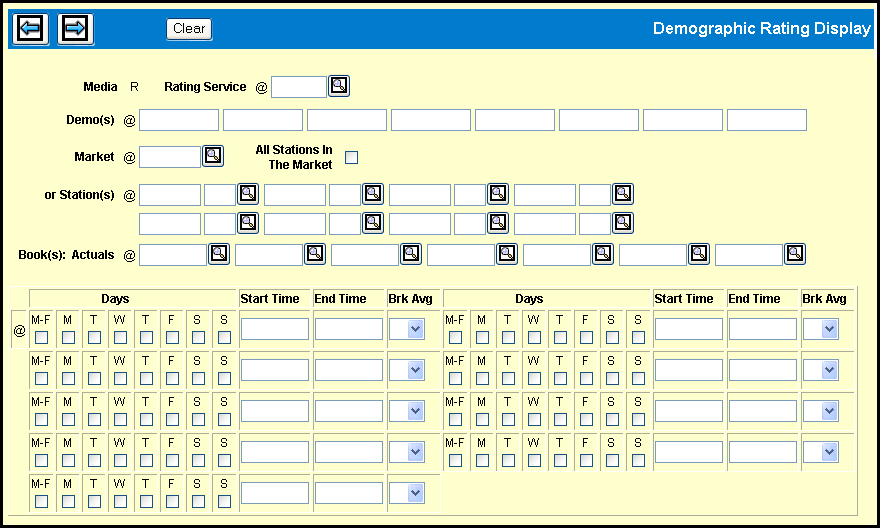This screenshot has height=528, width=880.
Task: Open the third Book(s) Actuals lookup icon
Action: (411, 254)
